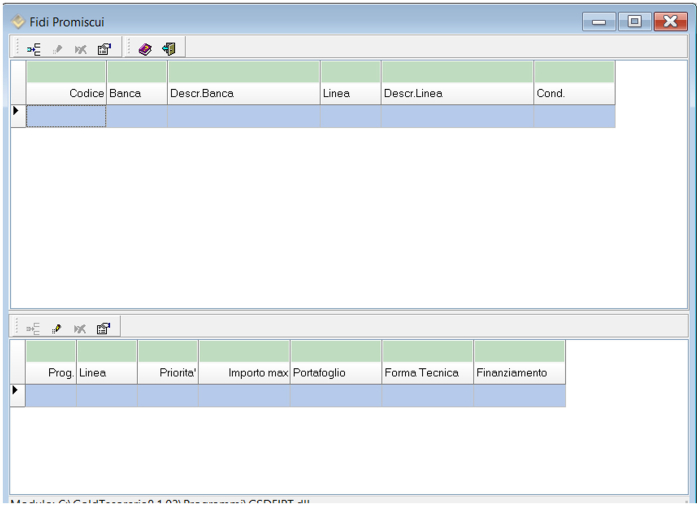The image size is (700, 506).
Task: Click the Descr.Banca column header
Action: pyautogui.click(x=243, y=93)
